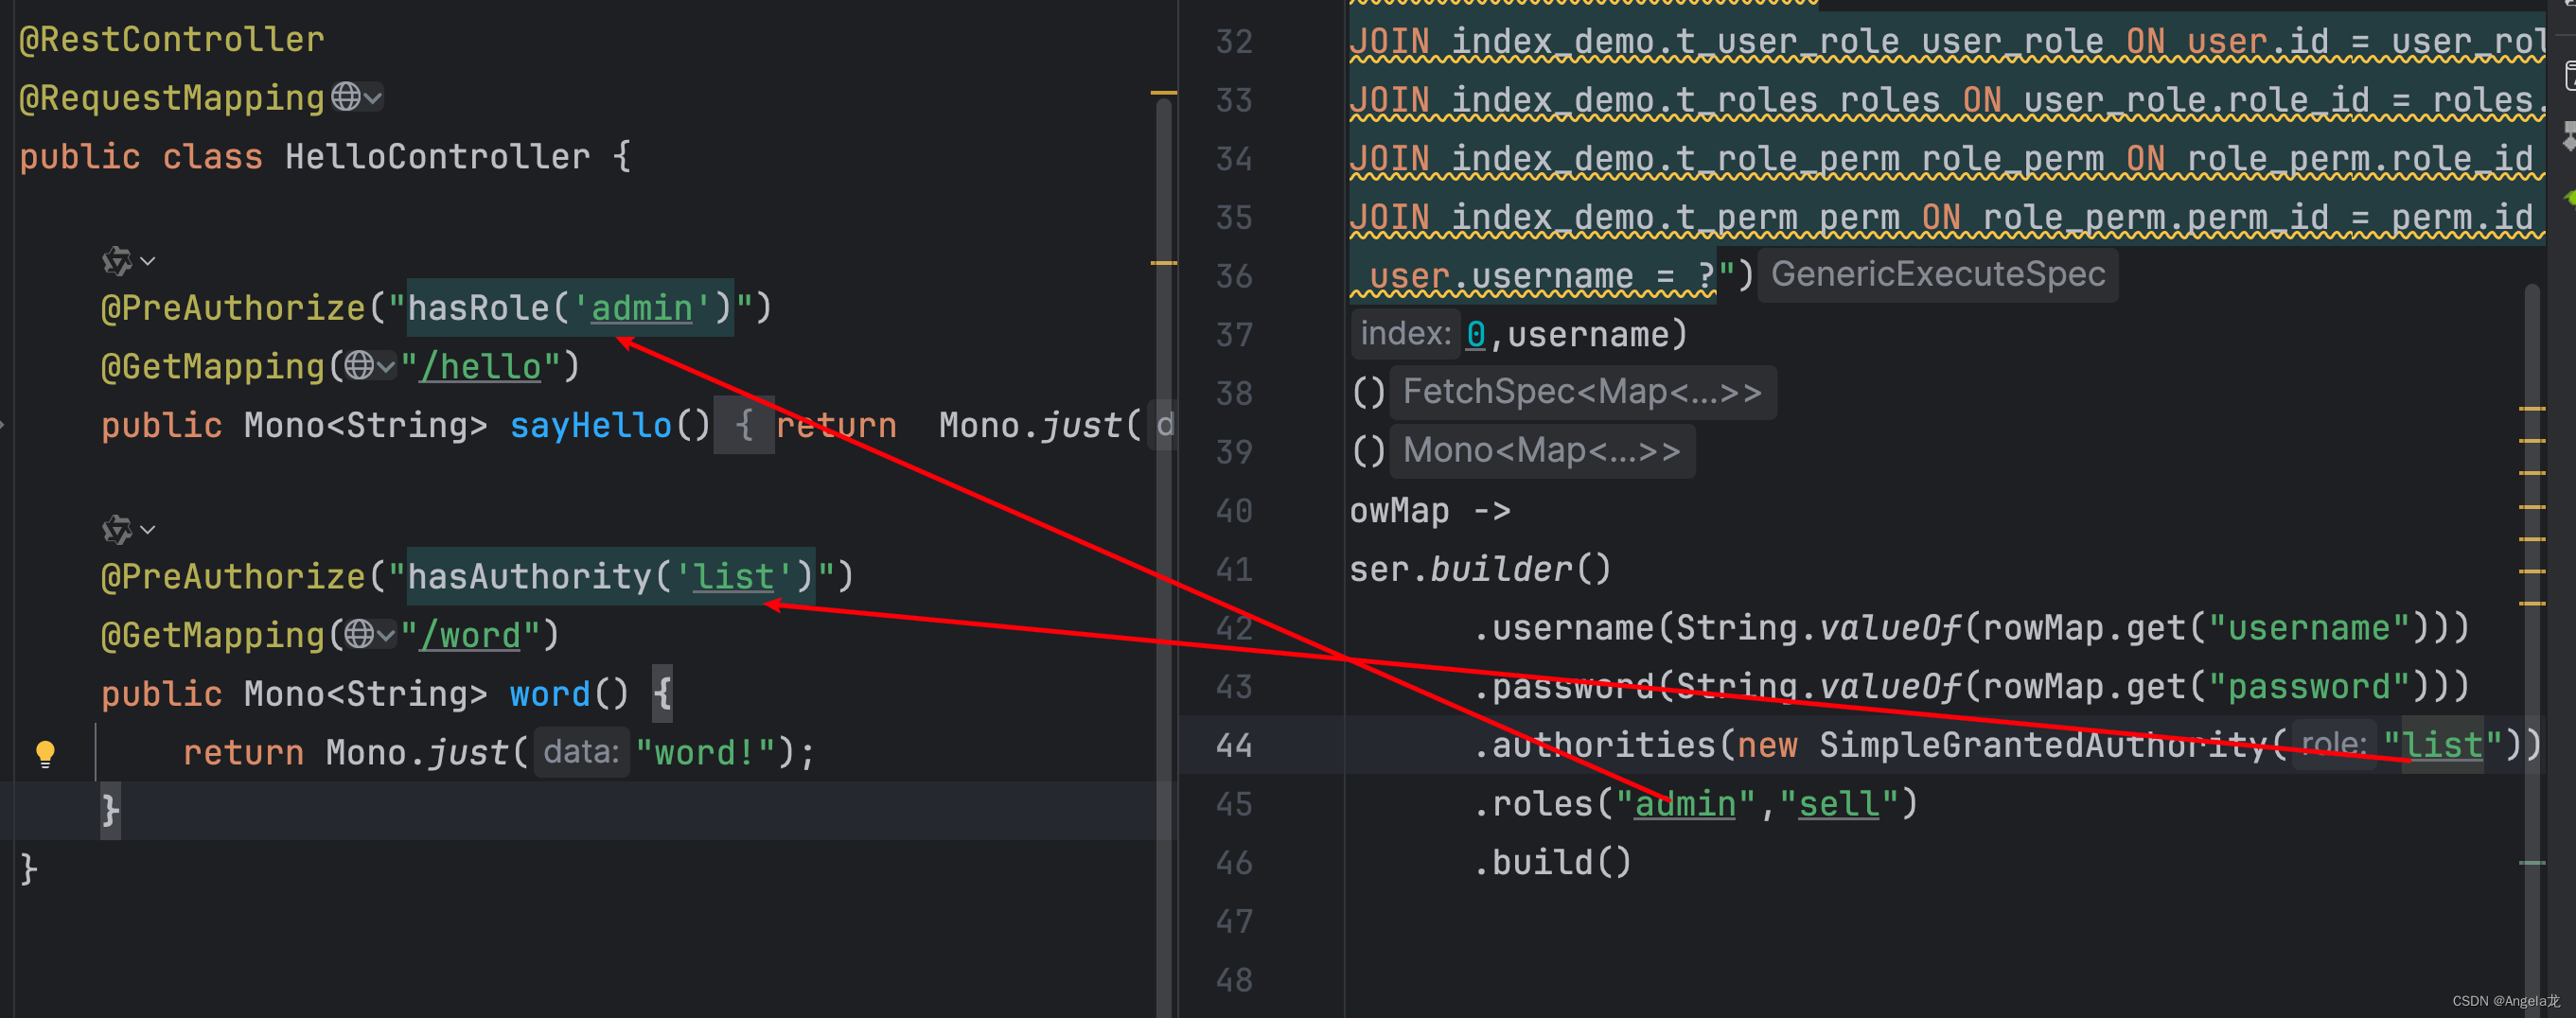Click line number 48 in gutter

click(x=1234, y=980)
